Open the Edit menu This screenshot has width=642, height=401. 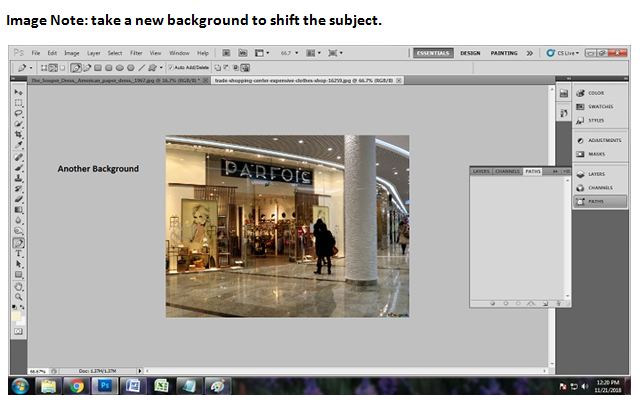point(52,53)
